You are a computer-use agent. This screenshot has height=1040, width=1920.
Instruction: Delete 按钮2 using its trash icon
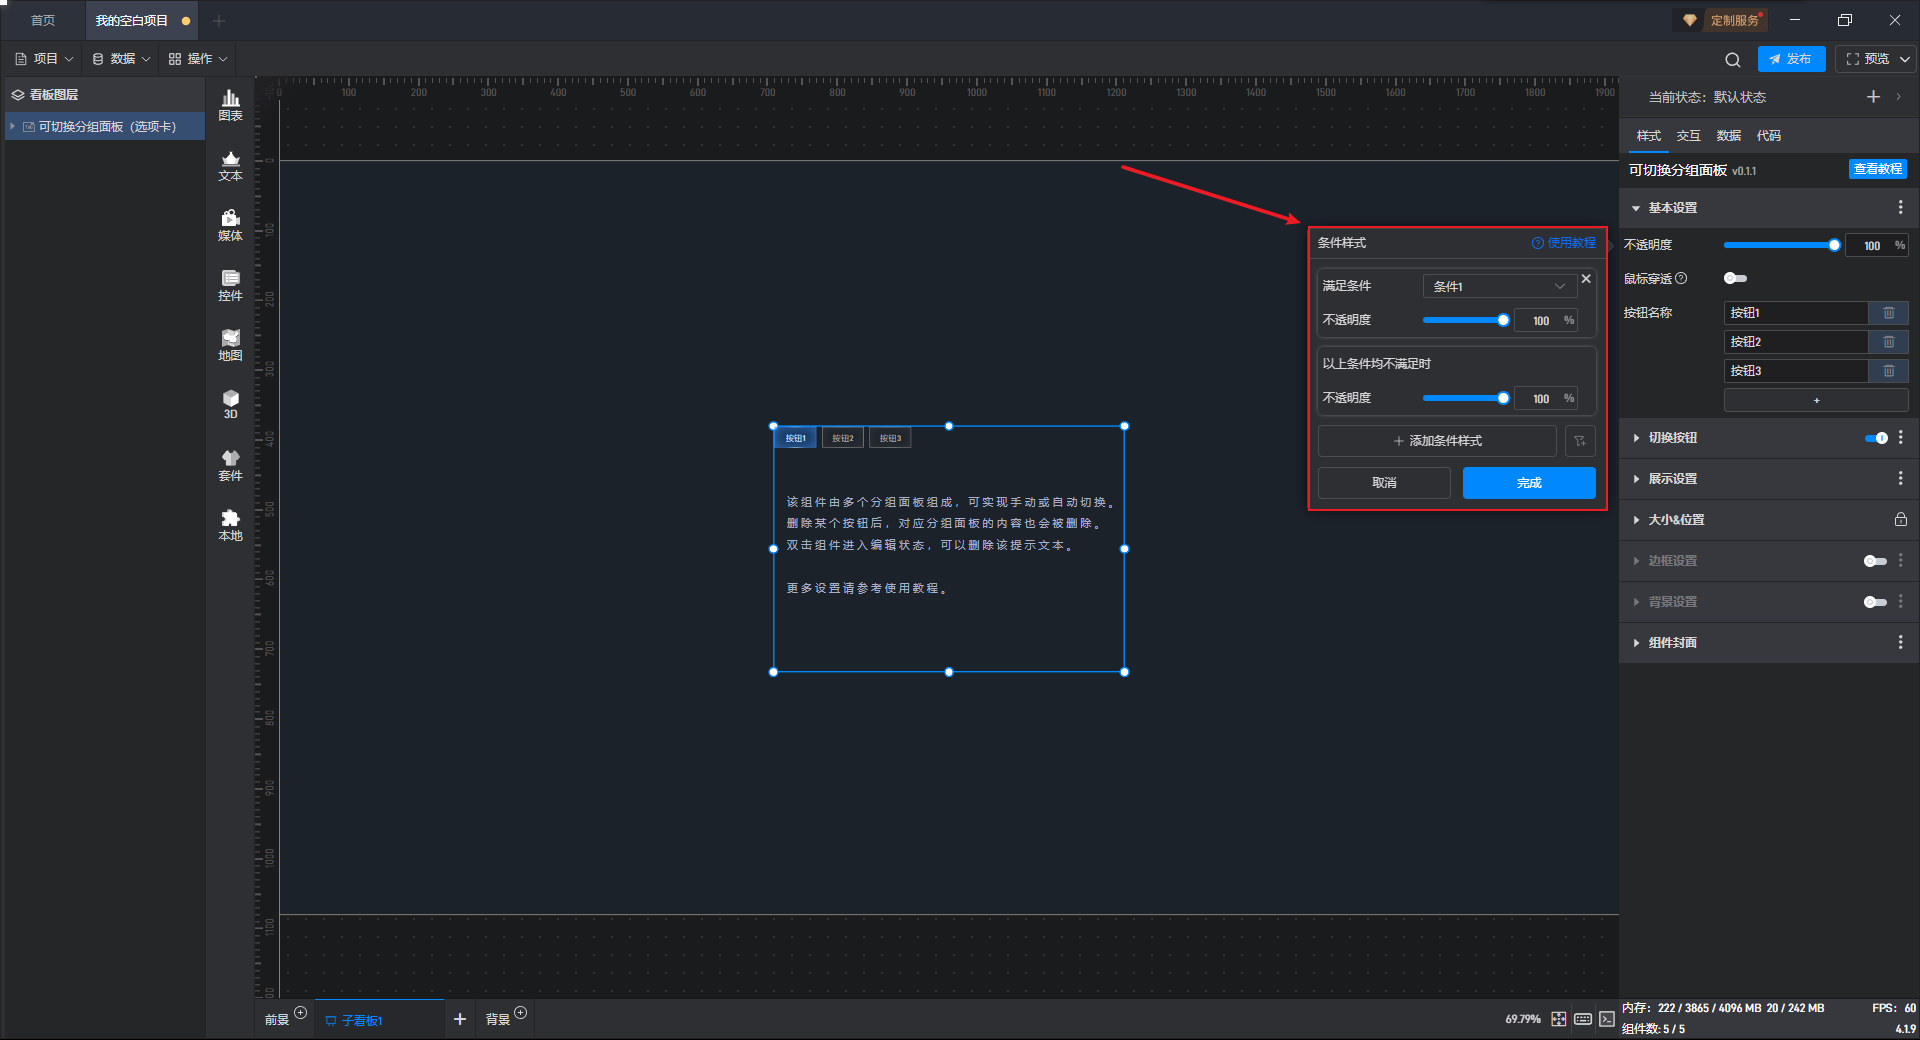coord(1888,342)
